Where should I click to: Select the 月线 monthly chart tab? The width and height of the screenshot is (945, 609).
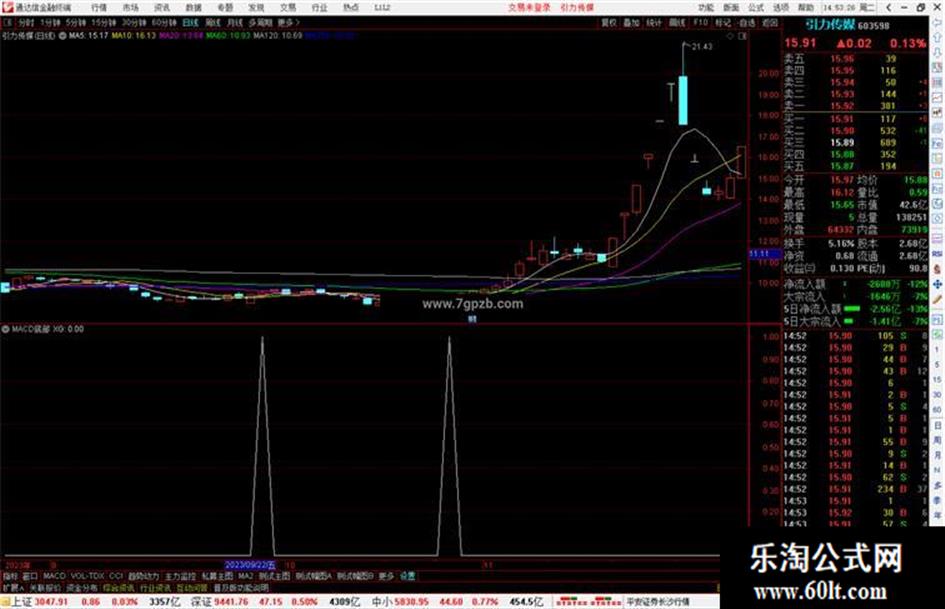(234, 22)
